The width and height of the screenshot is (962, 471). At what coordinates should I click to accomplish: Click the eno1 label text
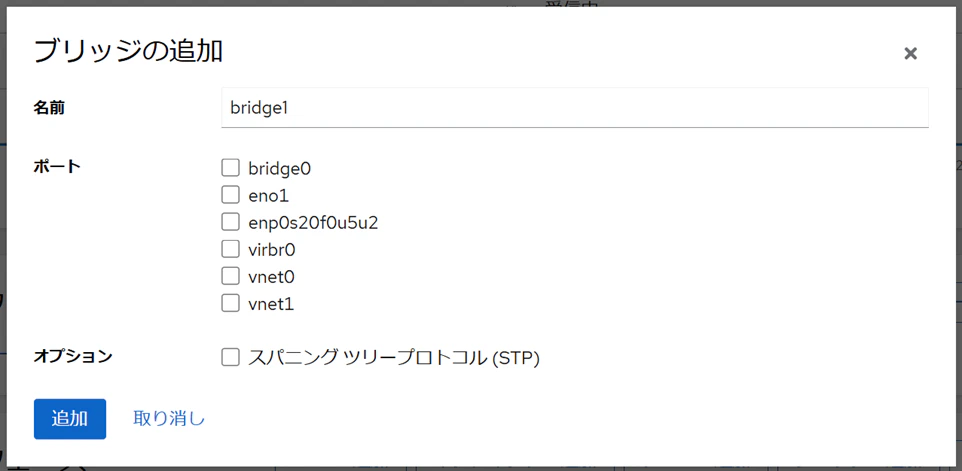tap(268, 196)
